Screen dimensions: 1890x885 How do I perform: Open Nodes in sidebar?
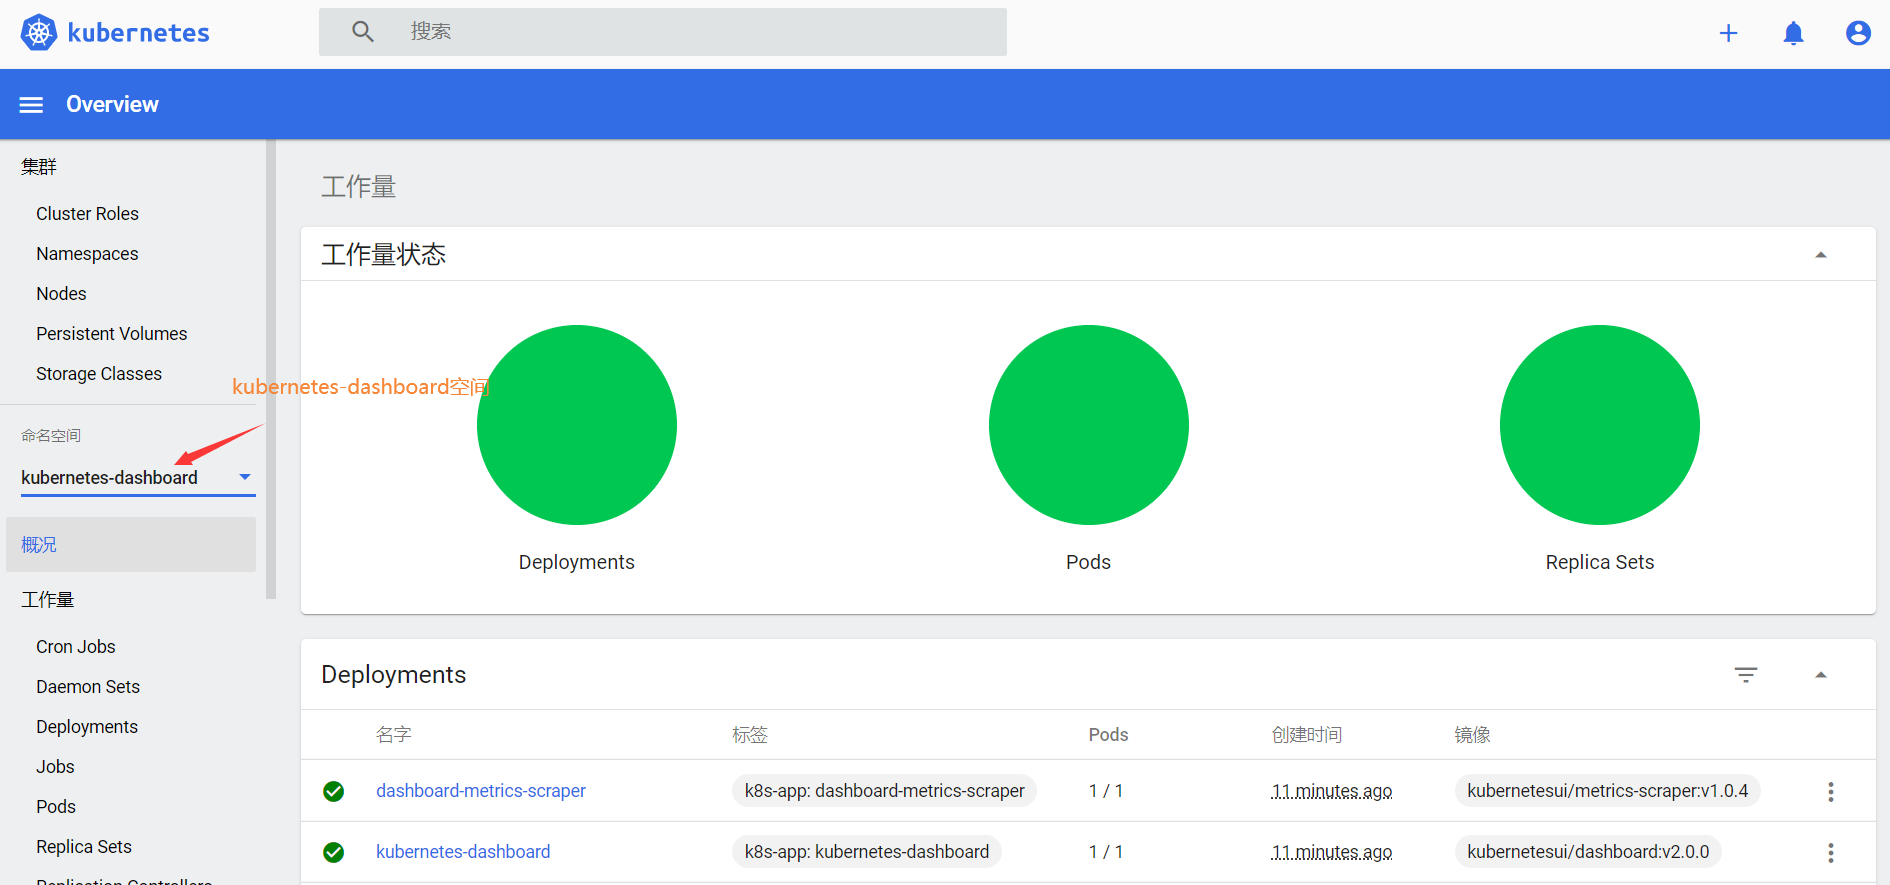click(61, 294)
